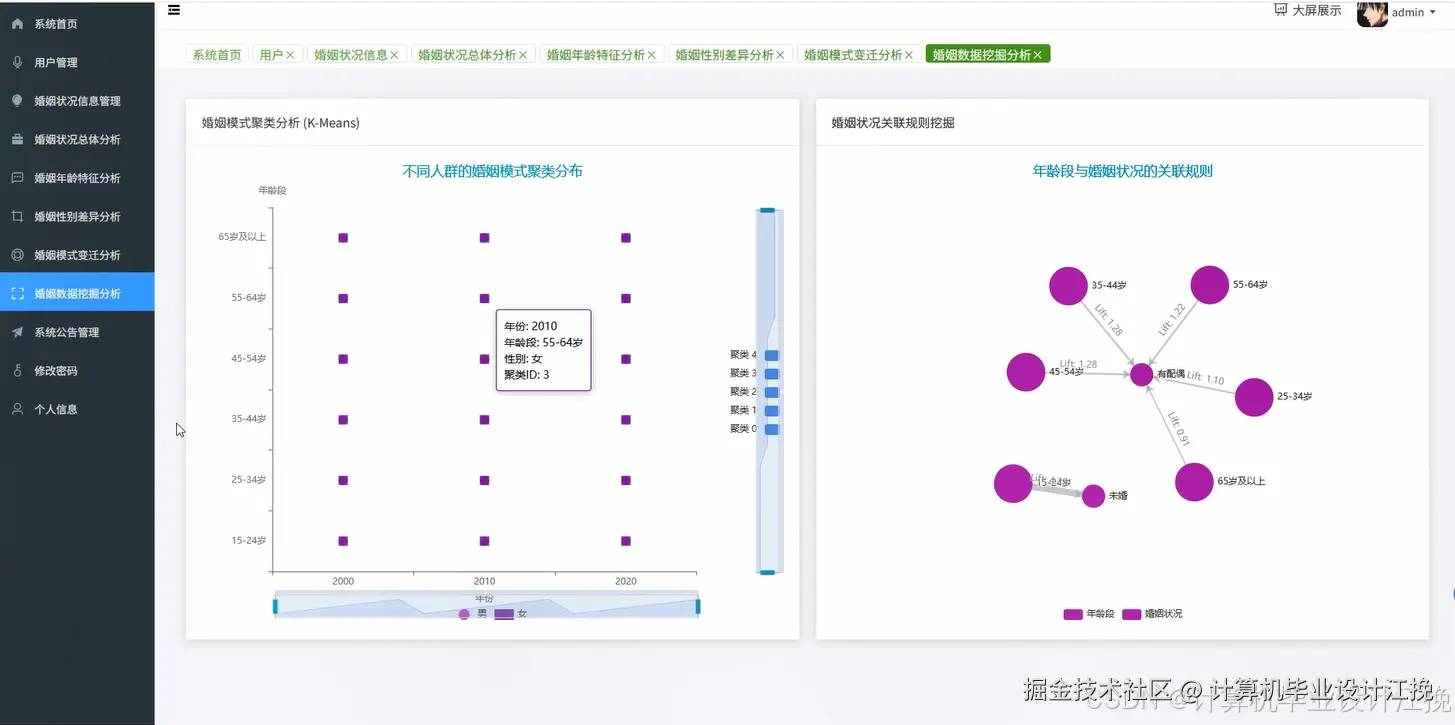Toggle the 女 series in scatter legend

[511, 614]
